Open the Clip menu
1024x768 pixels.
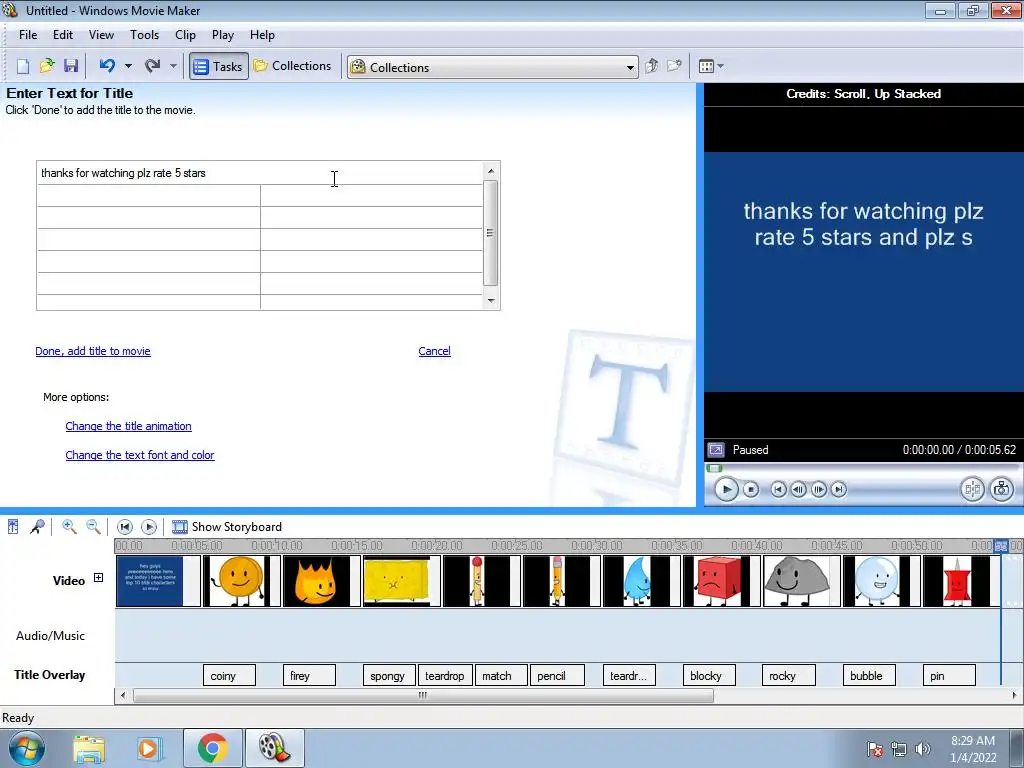pos(185,35)
